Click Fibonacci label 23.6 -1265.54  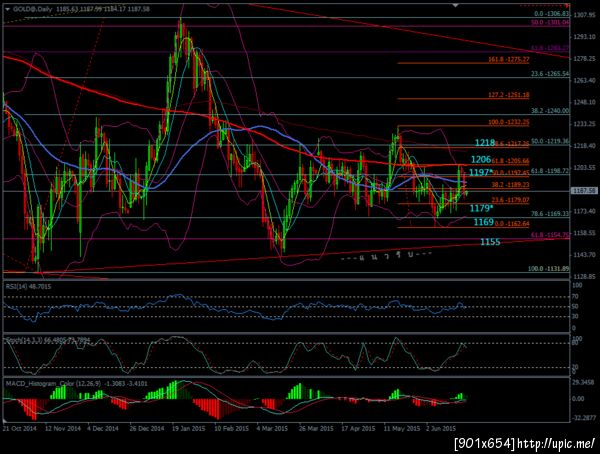point(550,74)
